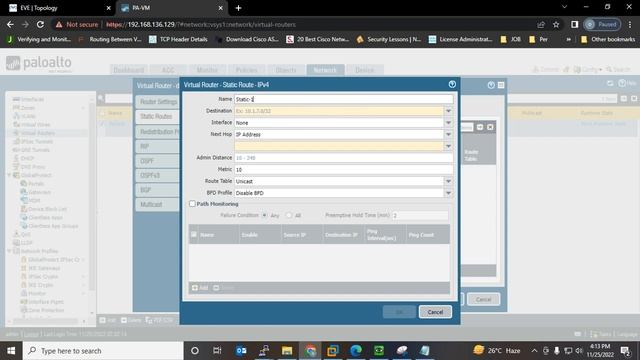The height and width of the screenshot is (360, 640).
Task: Click the browser back arrow
Action: tap(10, 24)
